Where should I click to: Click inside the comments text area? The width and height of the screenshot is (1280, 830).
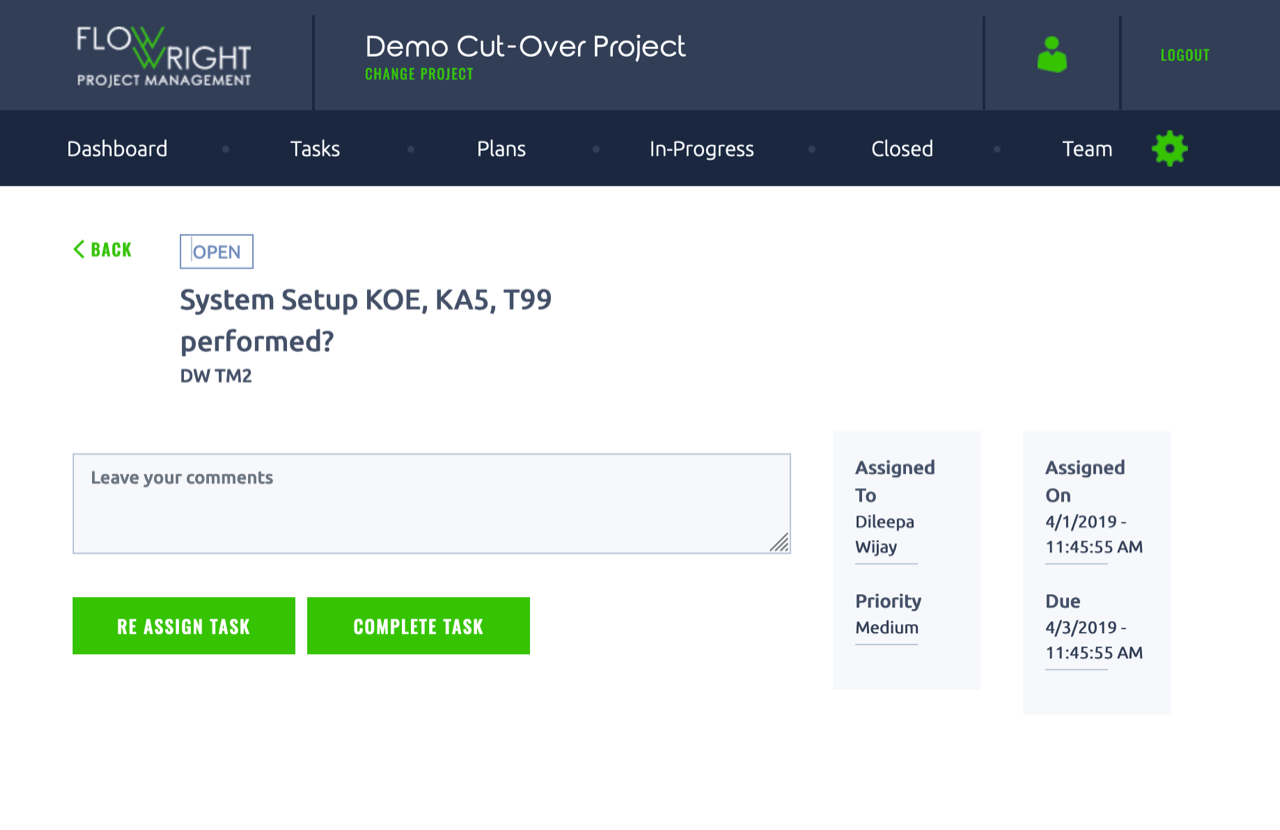[x=430, y=503]
